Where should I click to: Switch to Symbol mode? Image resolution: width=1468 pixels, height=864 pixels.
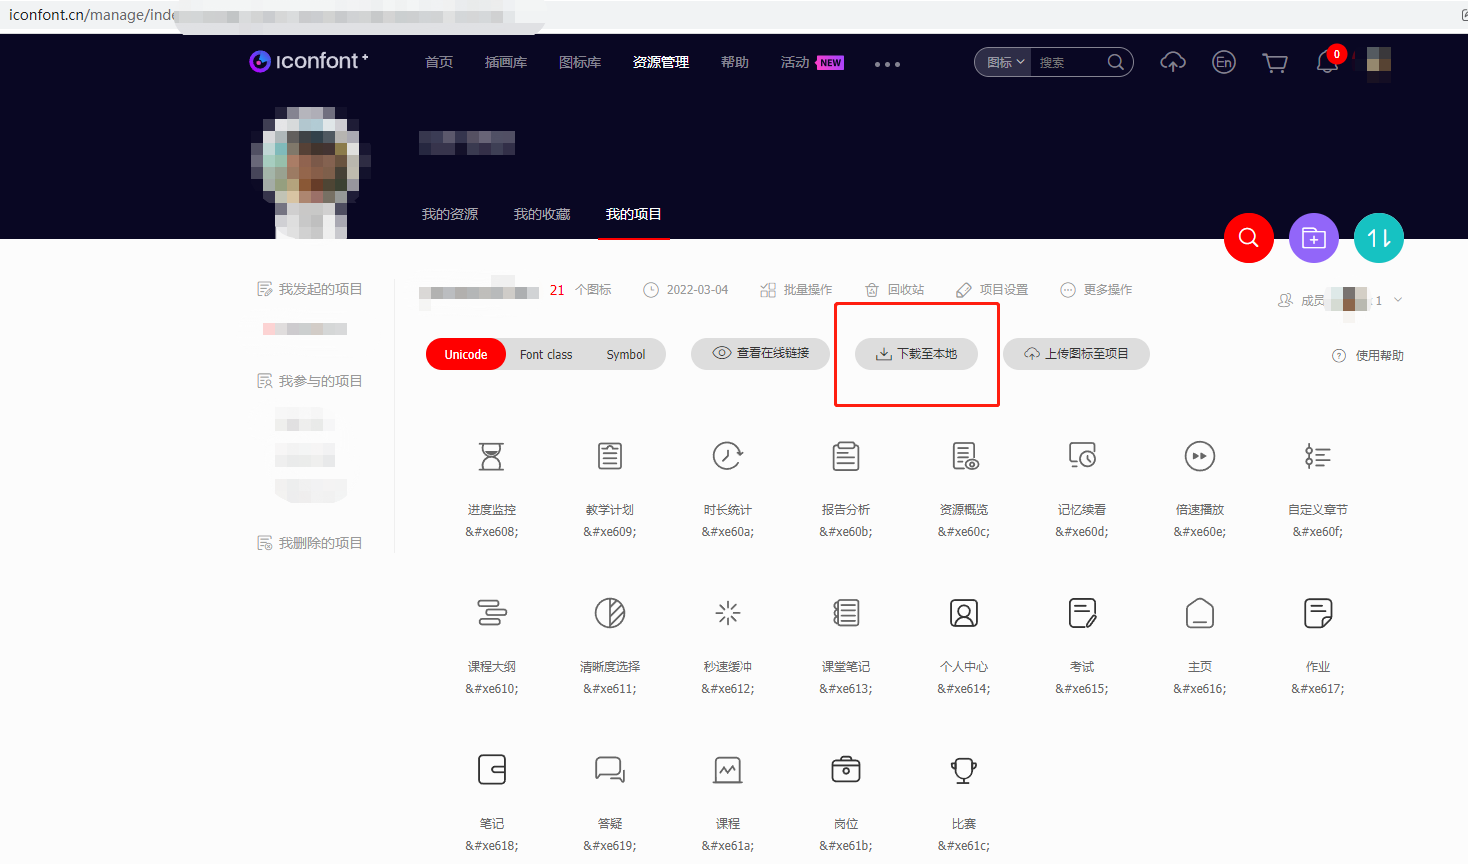[626, 353]
